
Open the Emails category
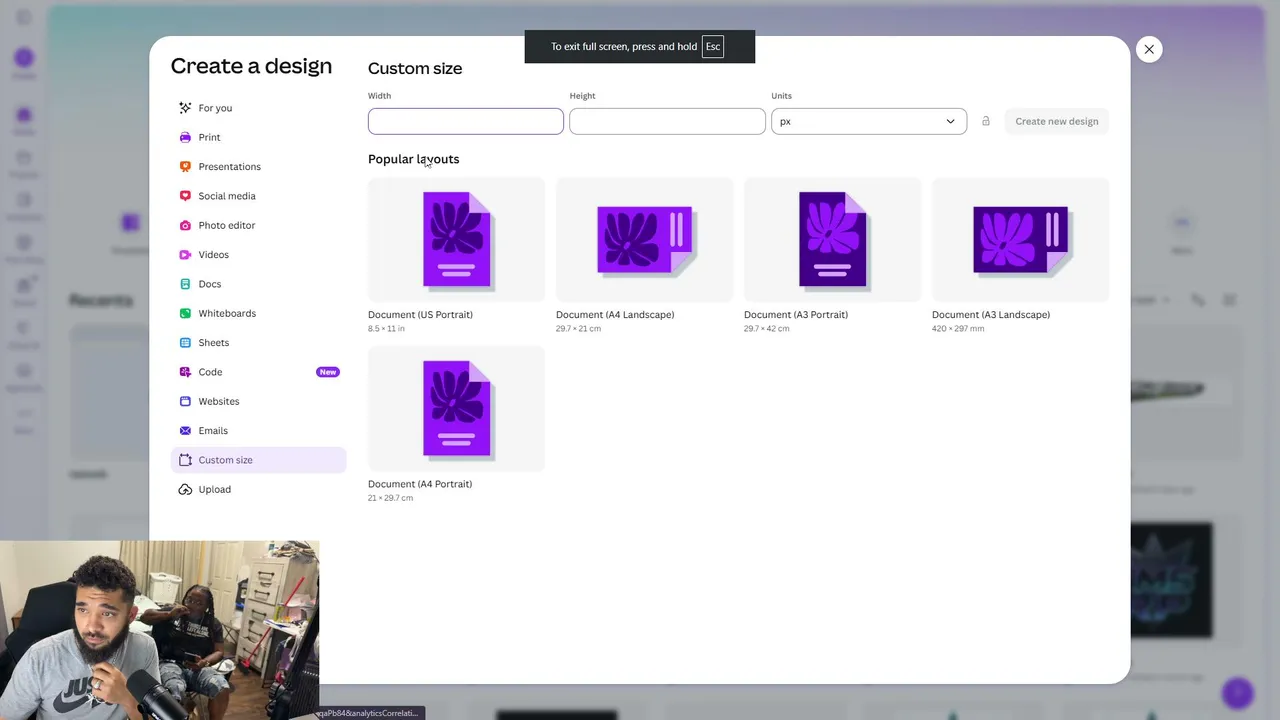click(x=259, y=431)
